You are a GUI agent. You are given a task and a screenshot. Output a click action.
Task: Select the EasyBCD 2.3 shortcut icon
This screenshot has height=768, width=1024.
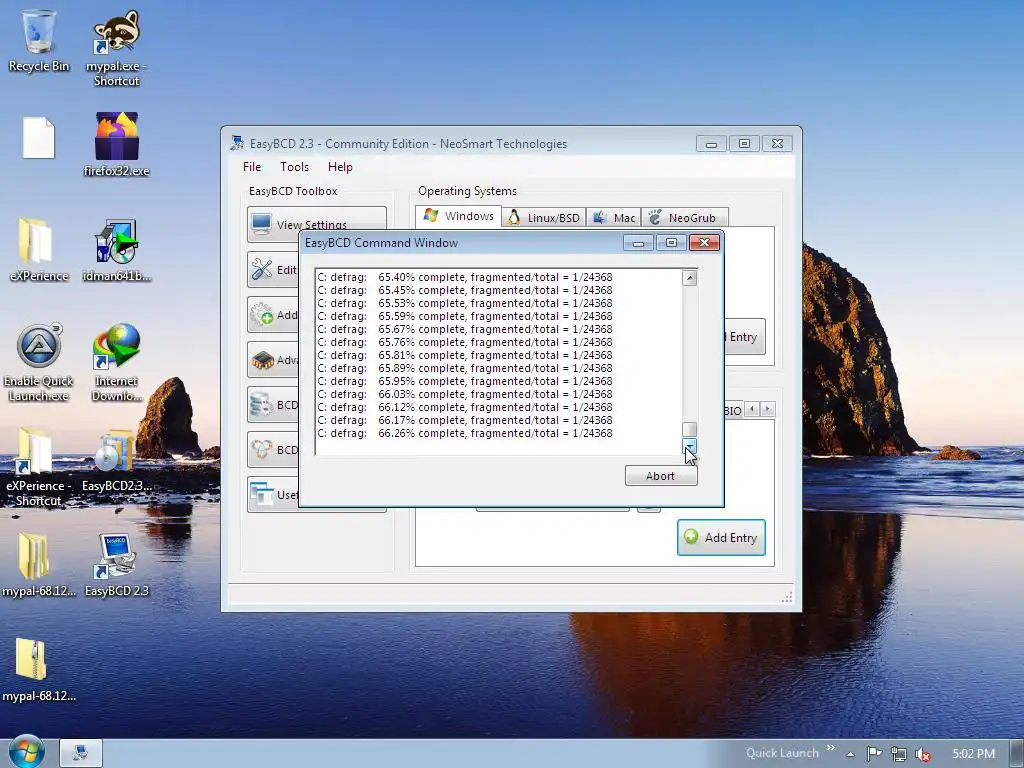click(116, 564)
